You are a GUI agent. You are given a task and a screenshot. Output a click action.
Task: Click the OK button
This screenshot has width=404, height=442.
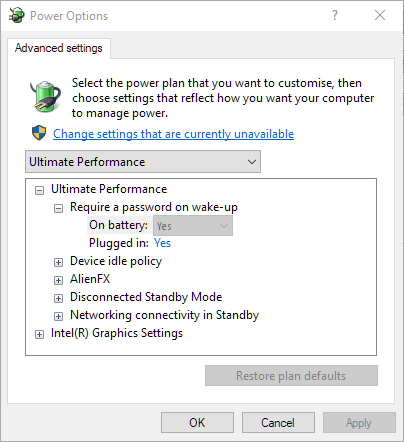197,423
